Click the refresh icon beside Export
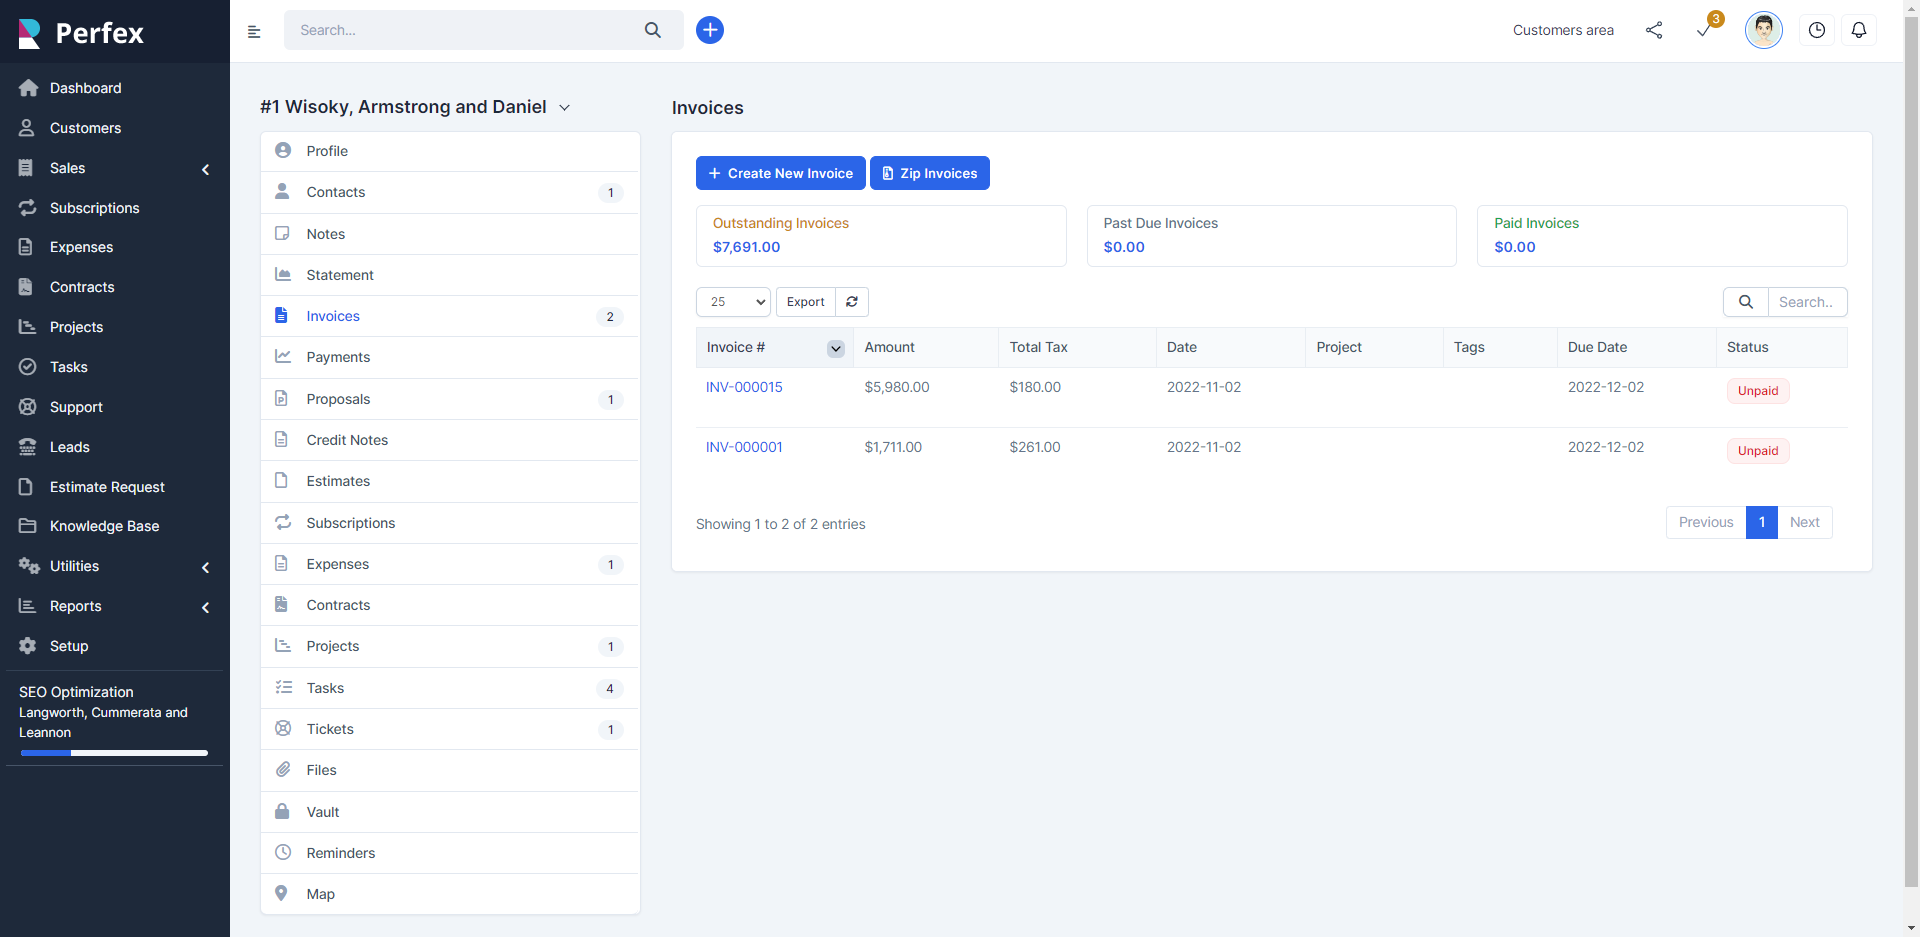Screen dimensions: 1920x937 point(852,302)
